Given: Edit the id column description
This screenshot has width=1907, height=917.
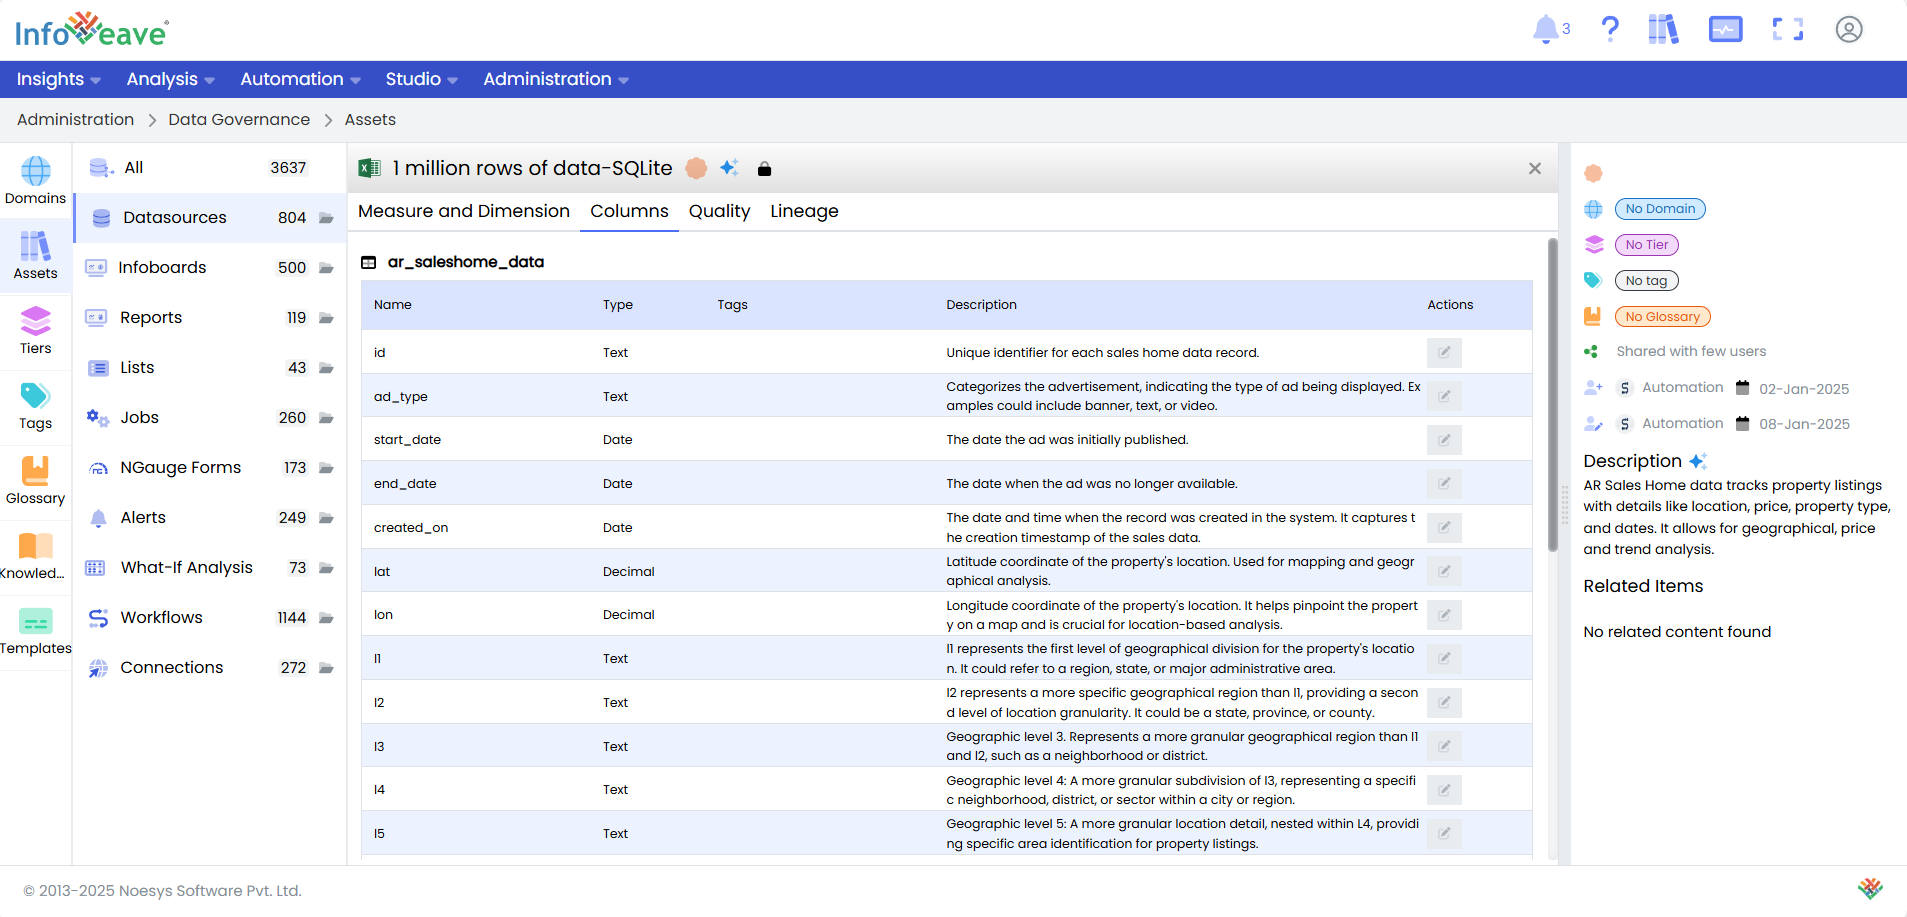Looking at the screenshot, I should (1444, 353).
